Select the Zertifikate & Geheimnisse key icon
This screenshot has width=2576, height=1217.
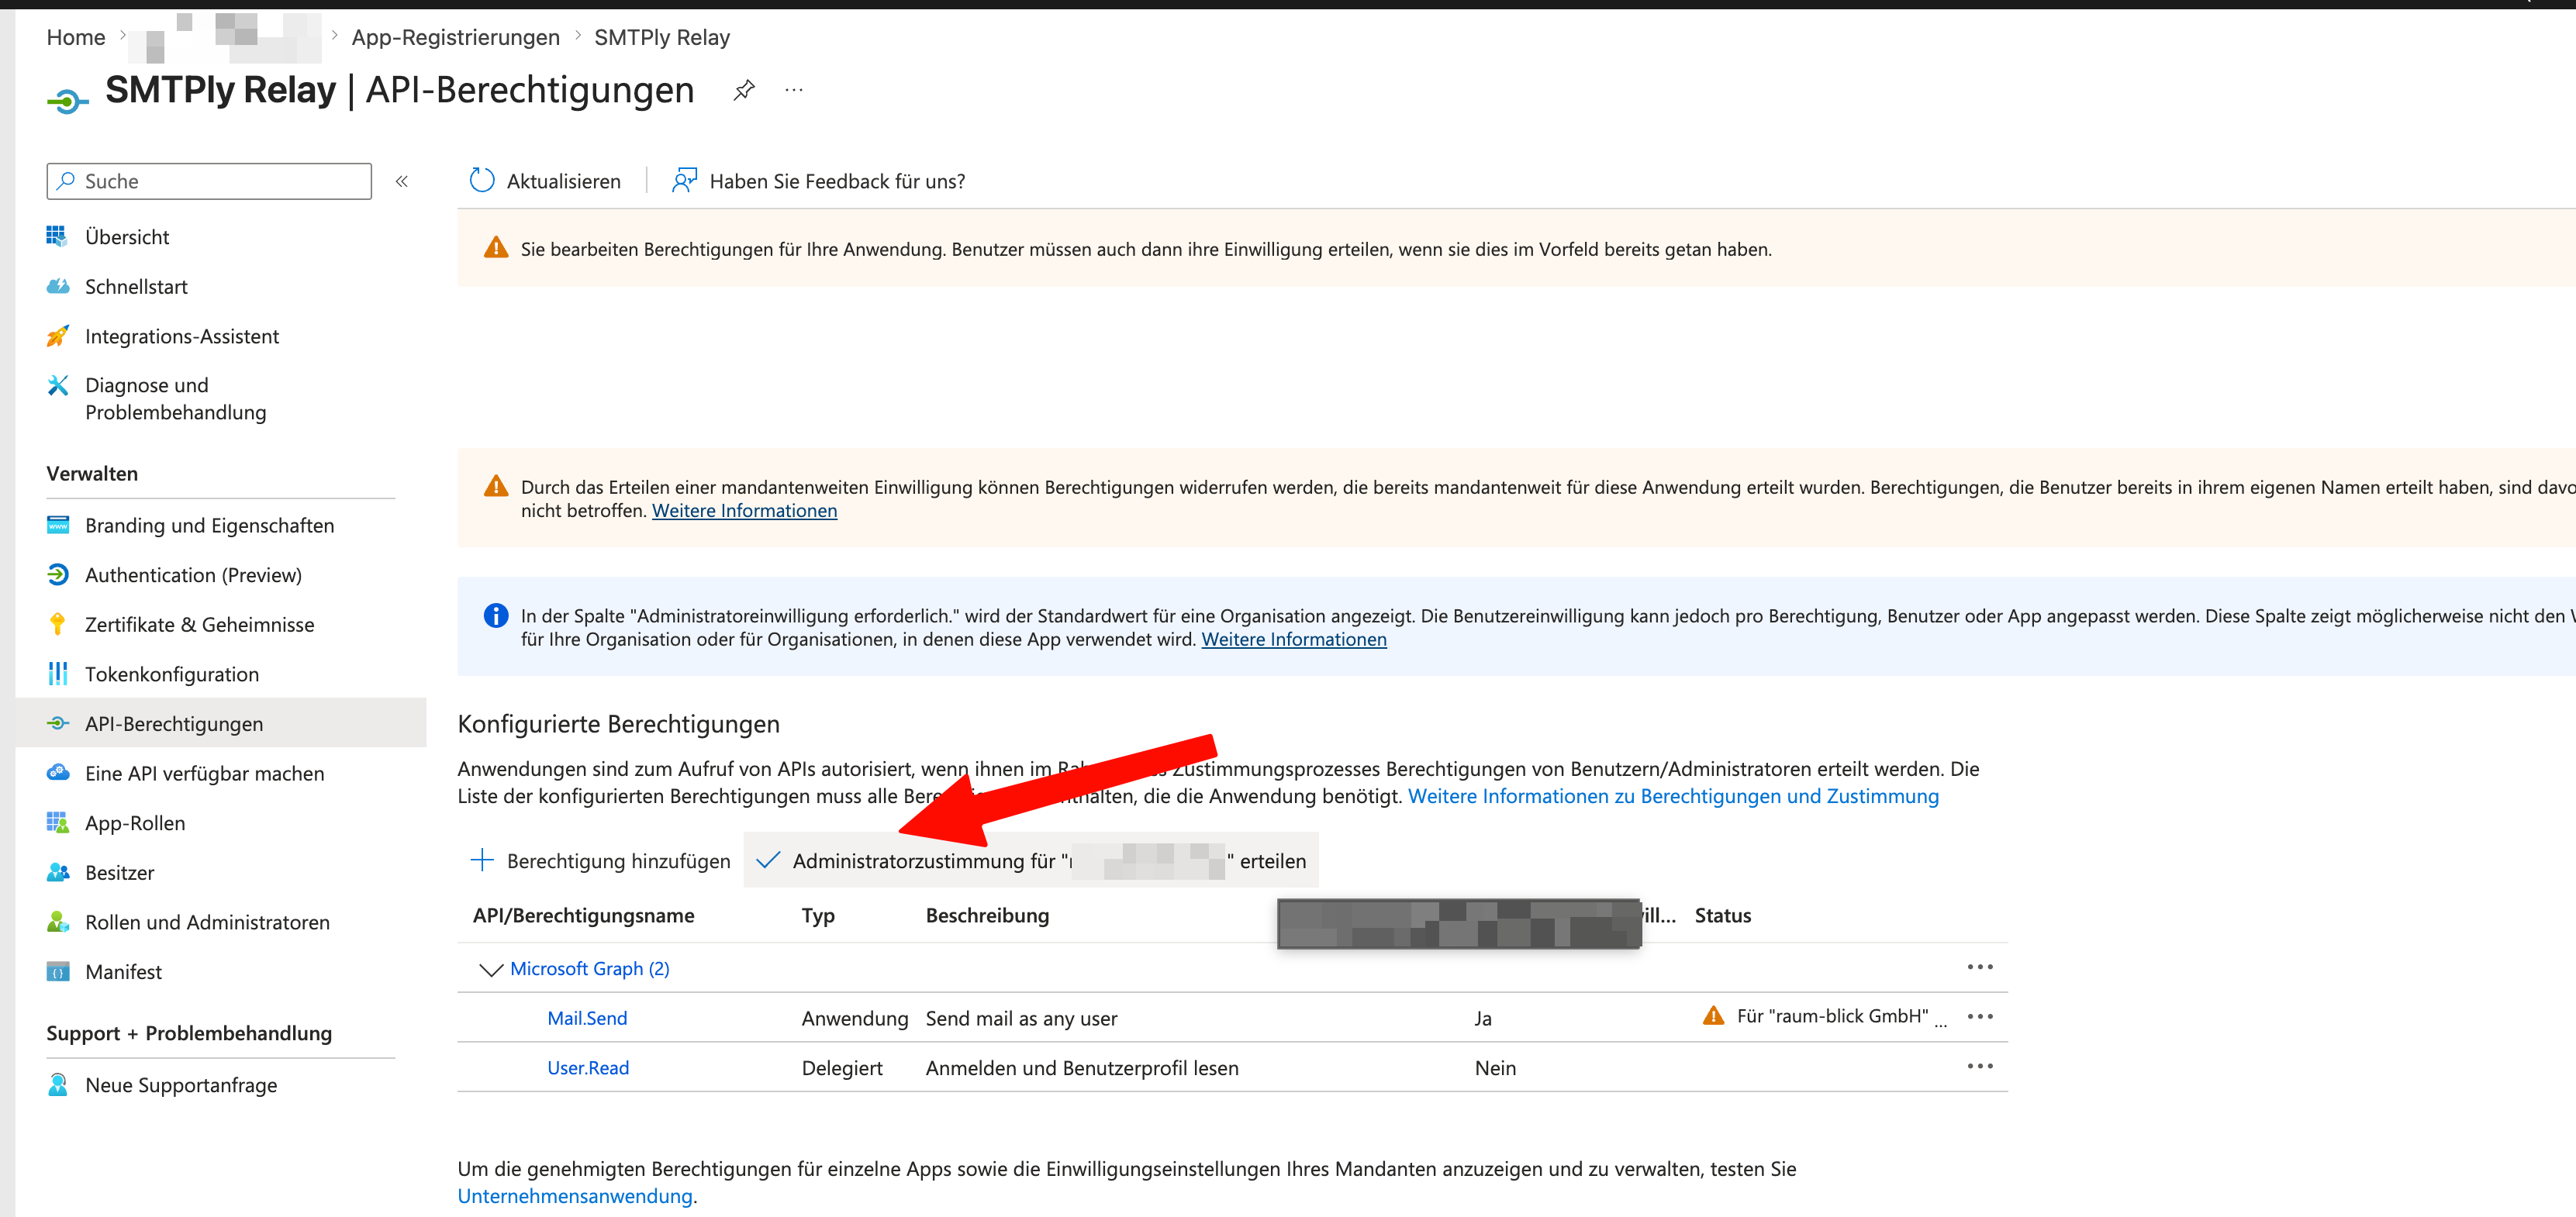pyautogui.click(x=58, y=624)
